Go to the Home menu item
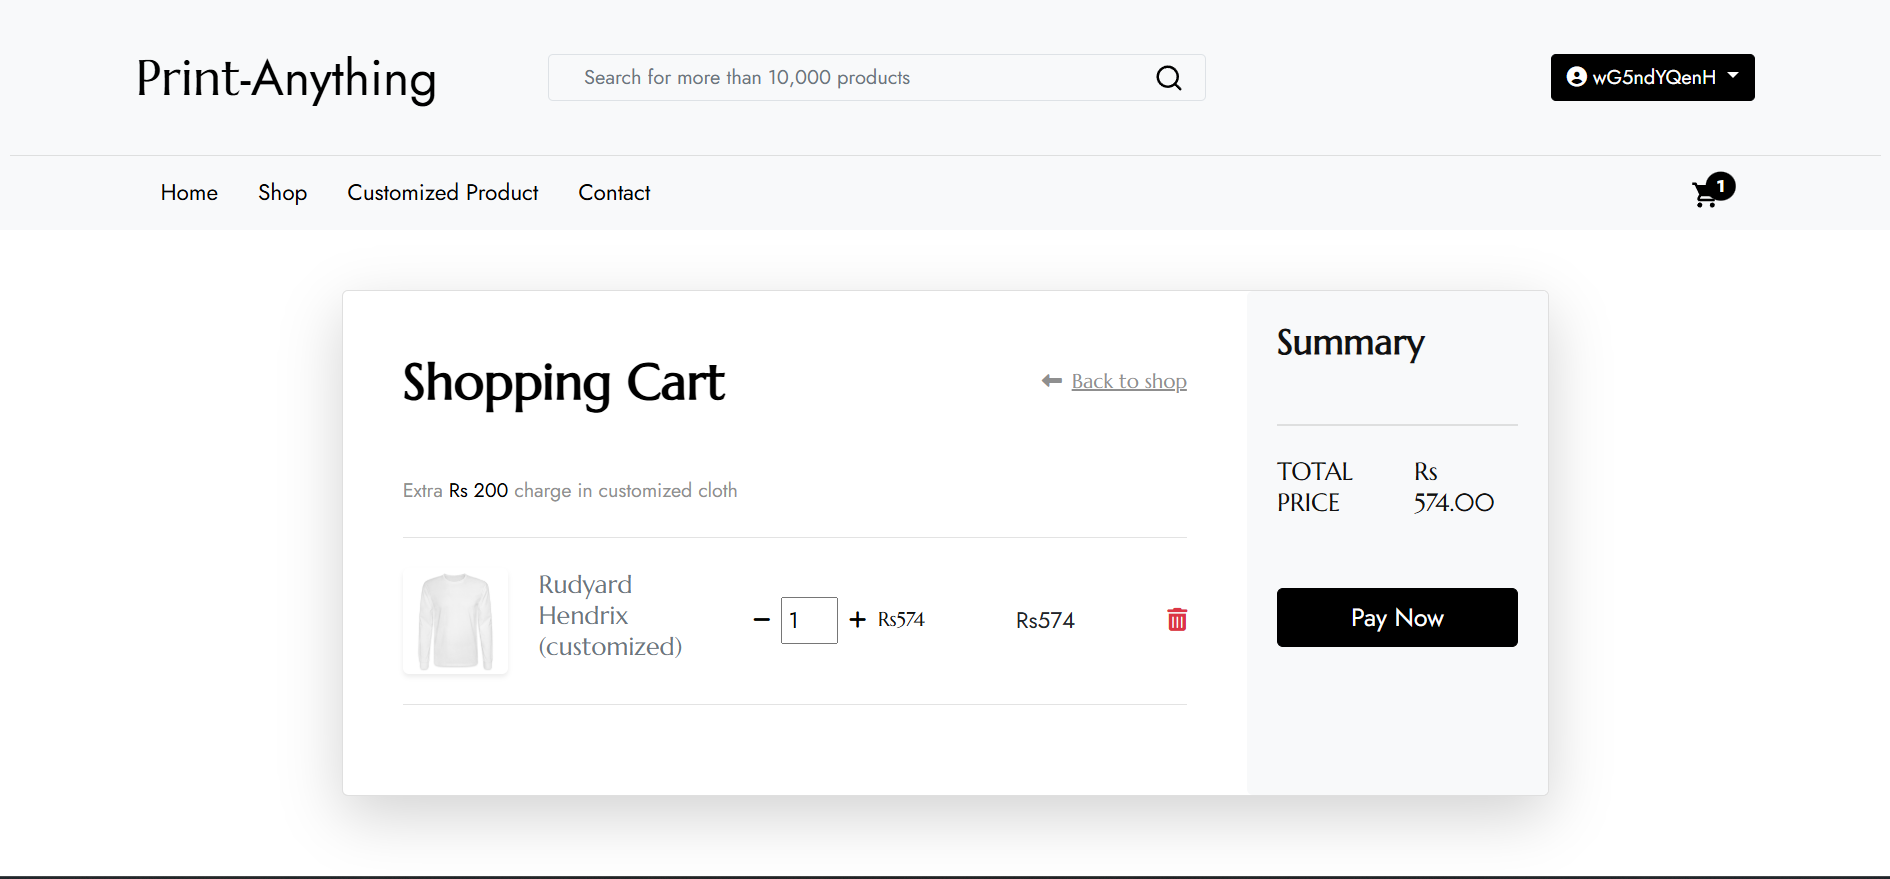The image size is (1890, 879). pyautogui.click(x=189, y=192)
